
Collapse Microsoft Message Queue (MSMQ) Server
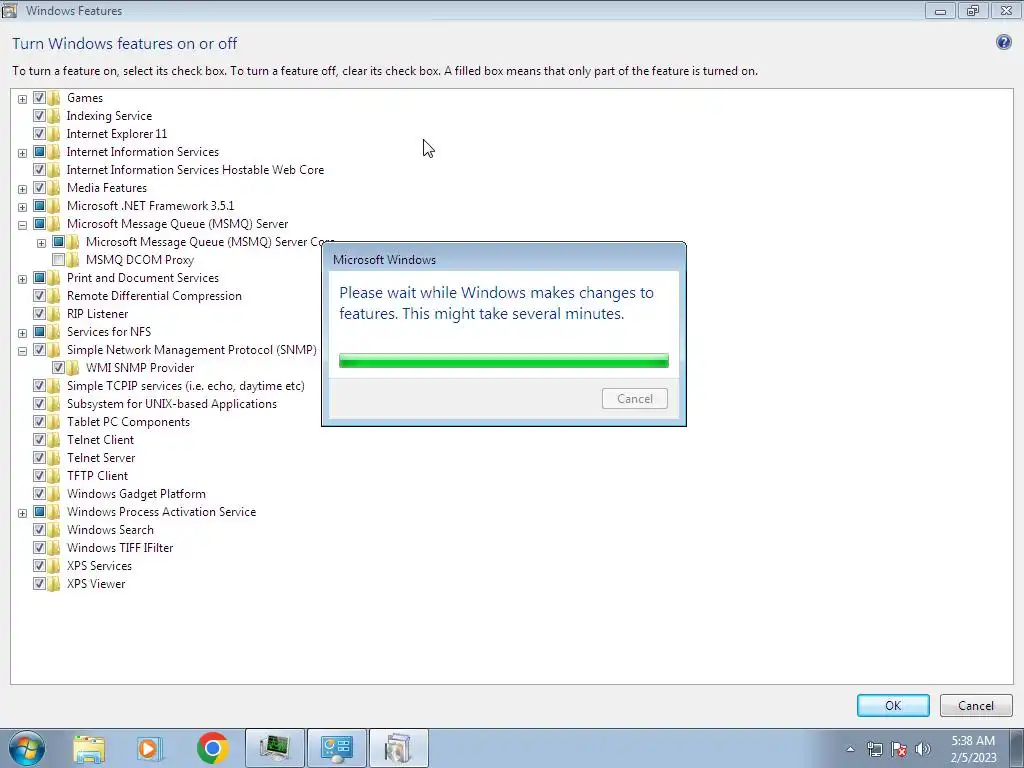22,225
